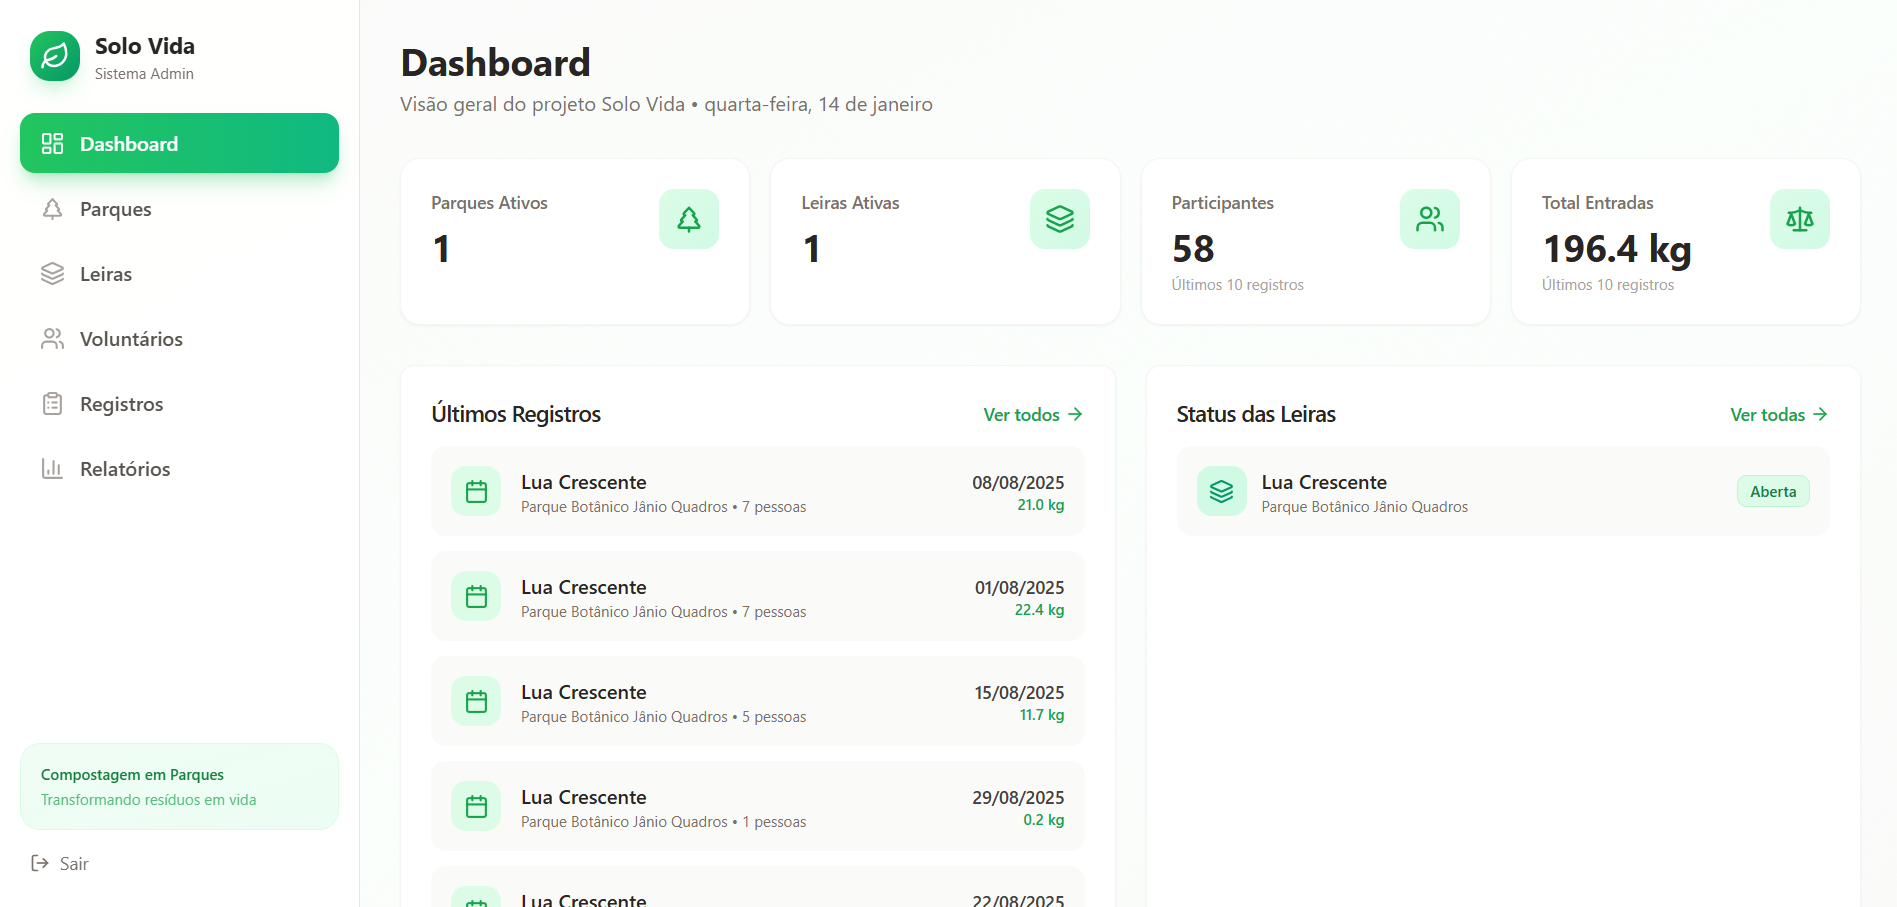Screen dimensions: 1897x907
Task: Click the Total Entradas value 196.4 kg
Action: (x=1617, y=248)
